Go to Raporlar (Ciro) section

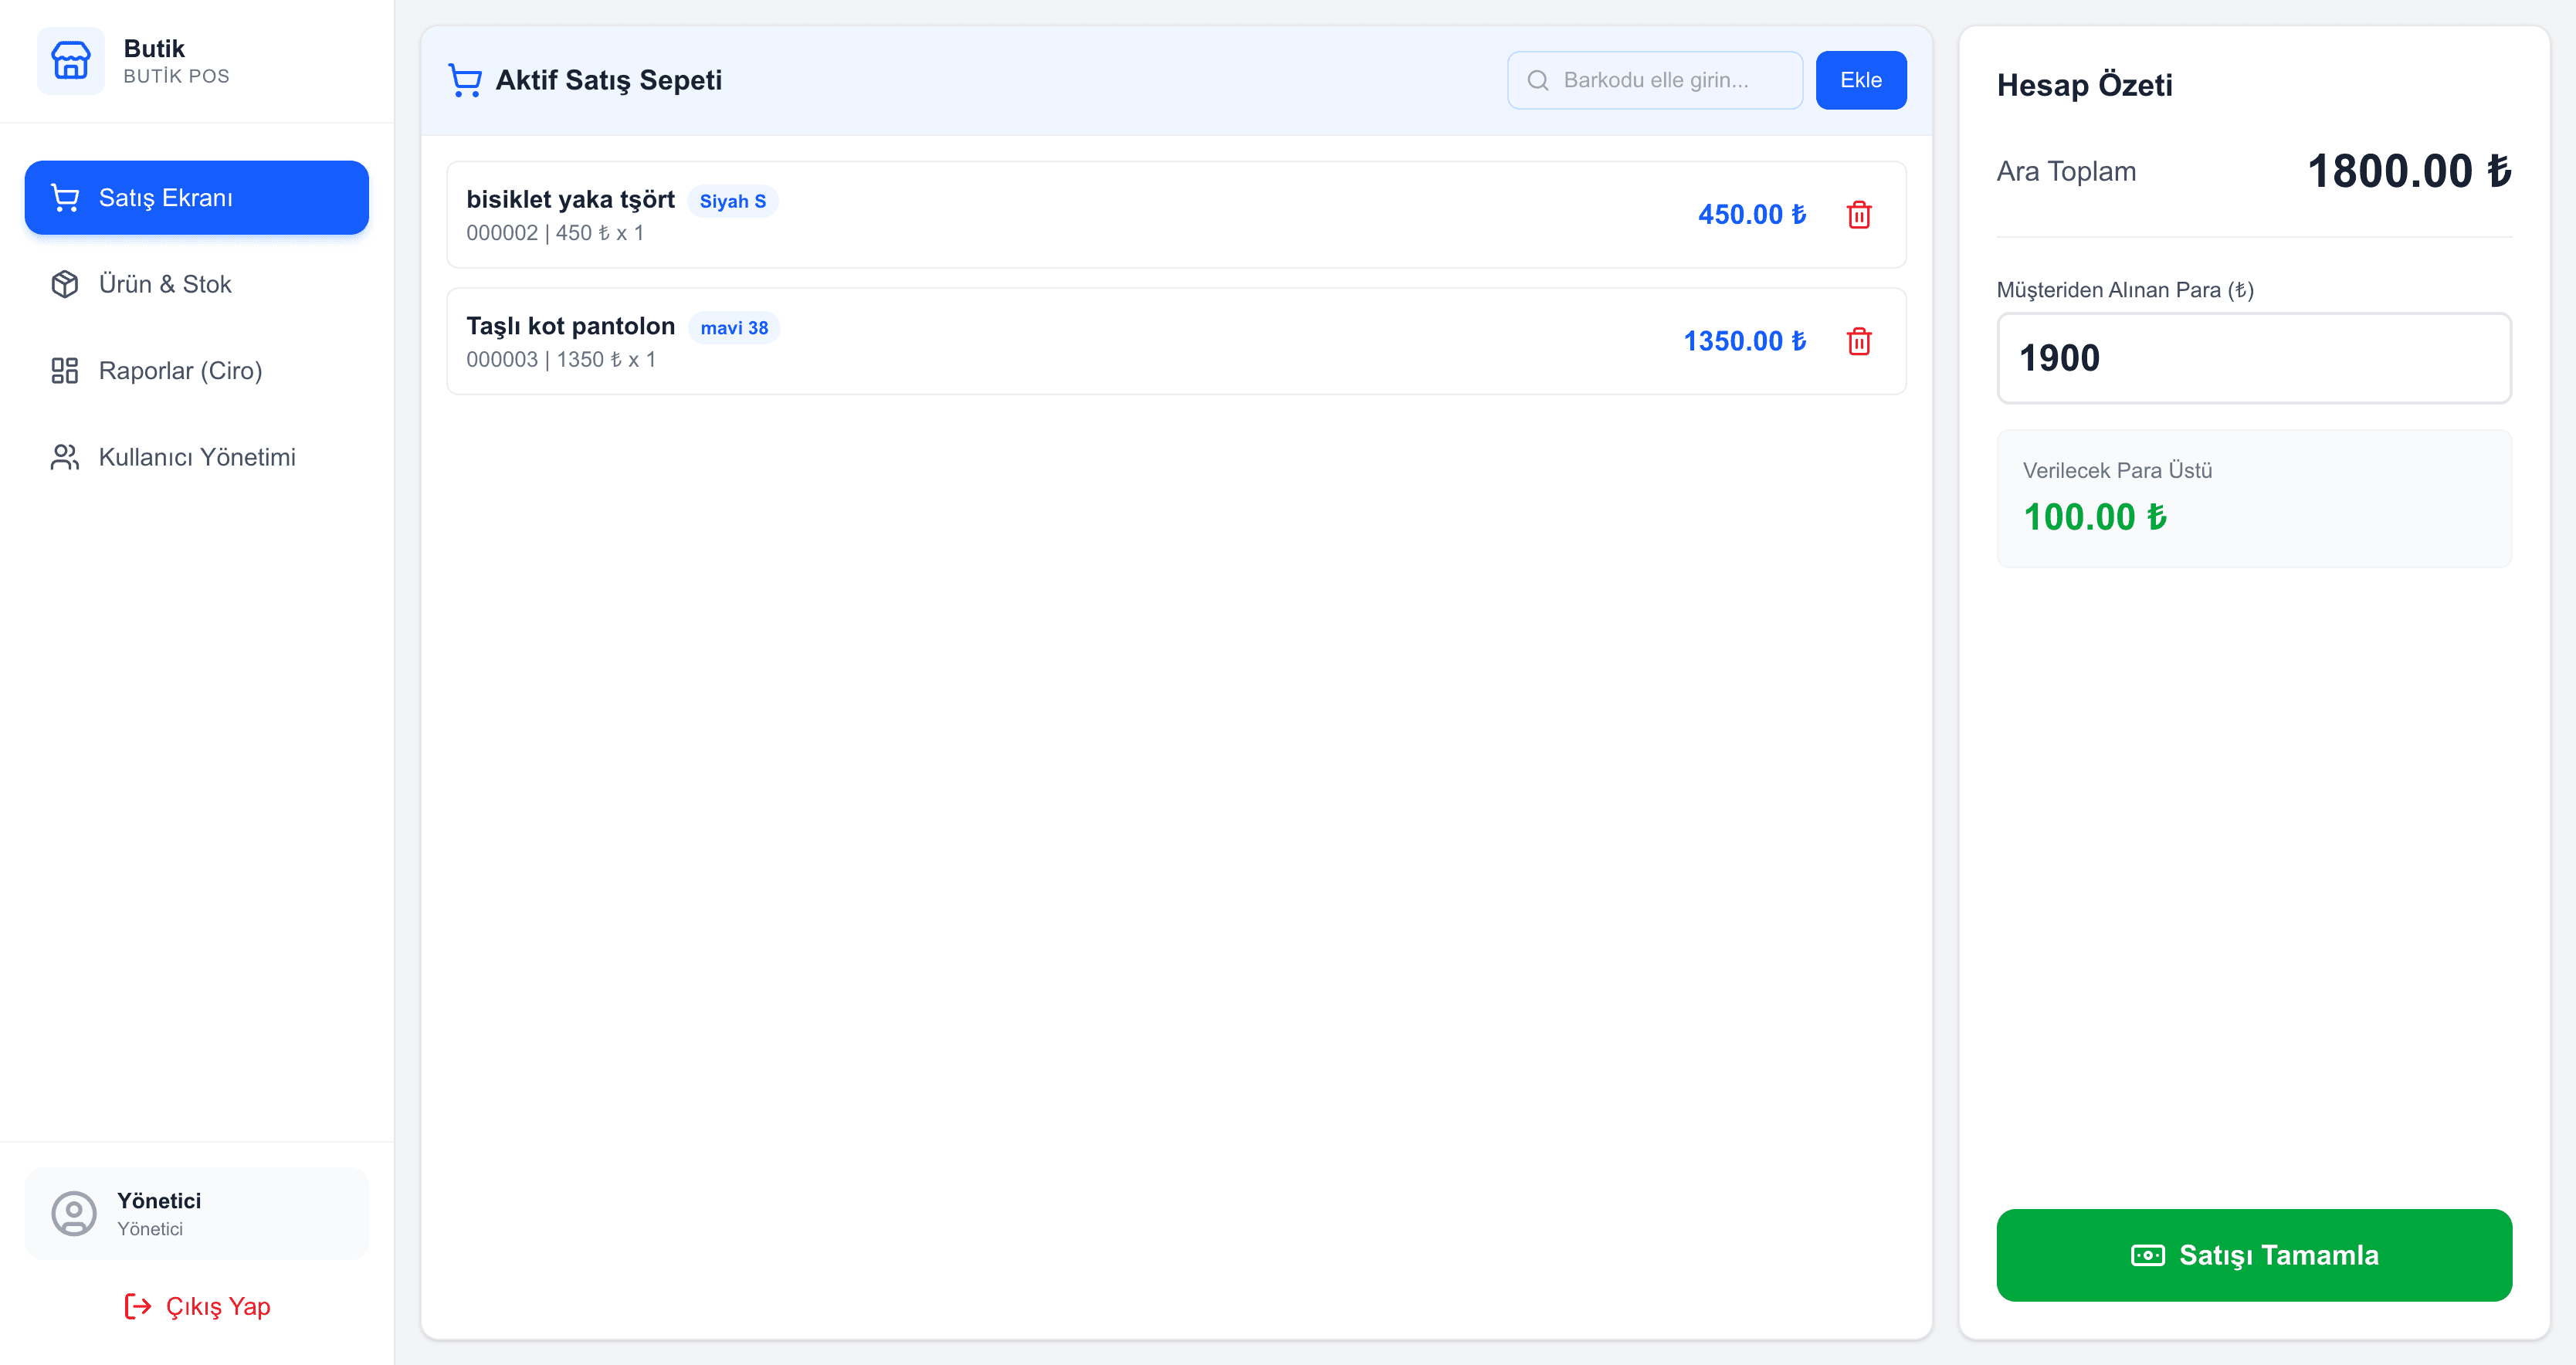pyautogui.click(x=197, y=371)
